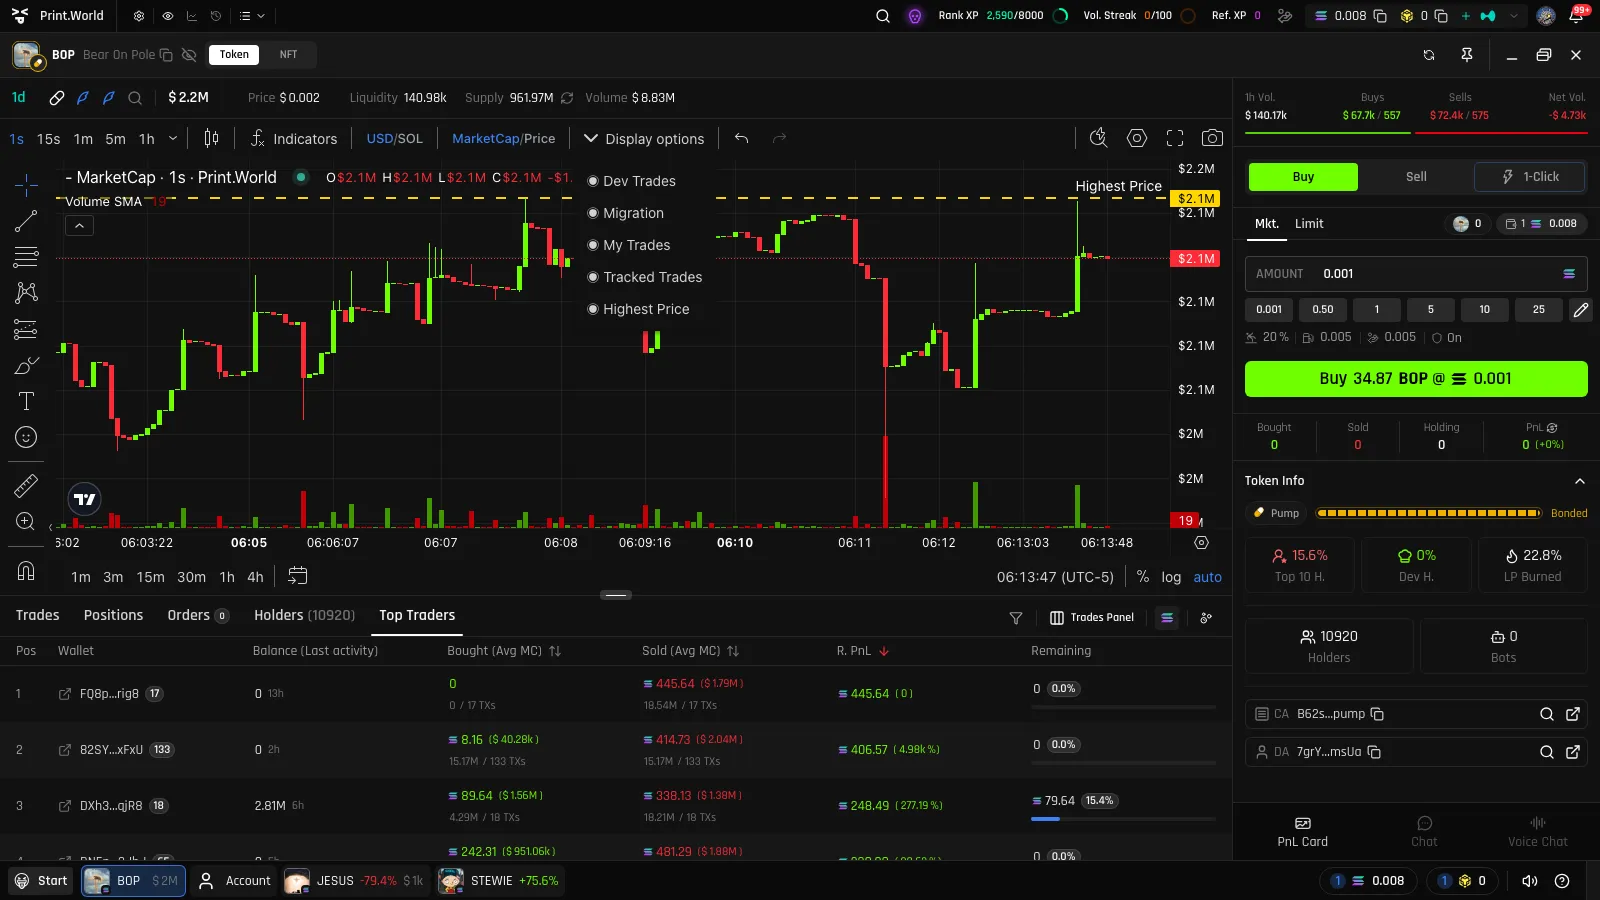Open candlestick chart type selector
Screen dimensions: 1600x900
(x=211, y=138)
